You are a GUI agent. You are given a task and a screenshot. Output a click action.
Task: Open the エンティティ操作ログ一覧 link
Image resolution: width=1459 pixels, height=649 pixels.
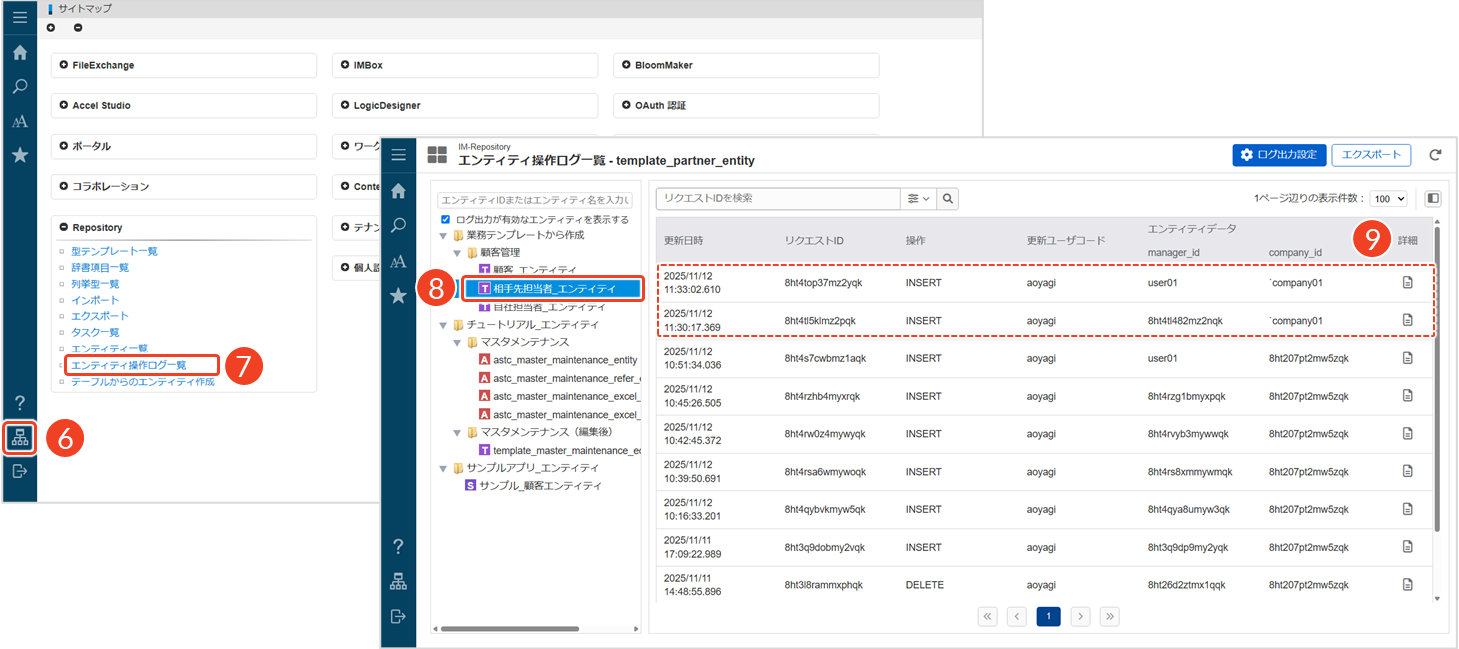(129, 365)
